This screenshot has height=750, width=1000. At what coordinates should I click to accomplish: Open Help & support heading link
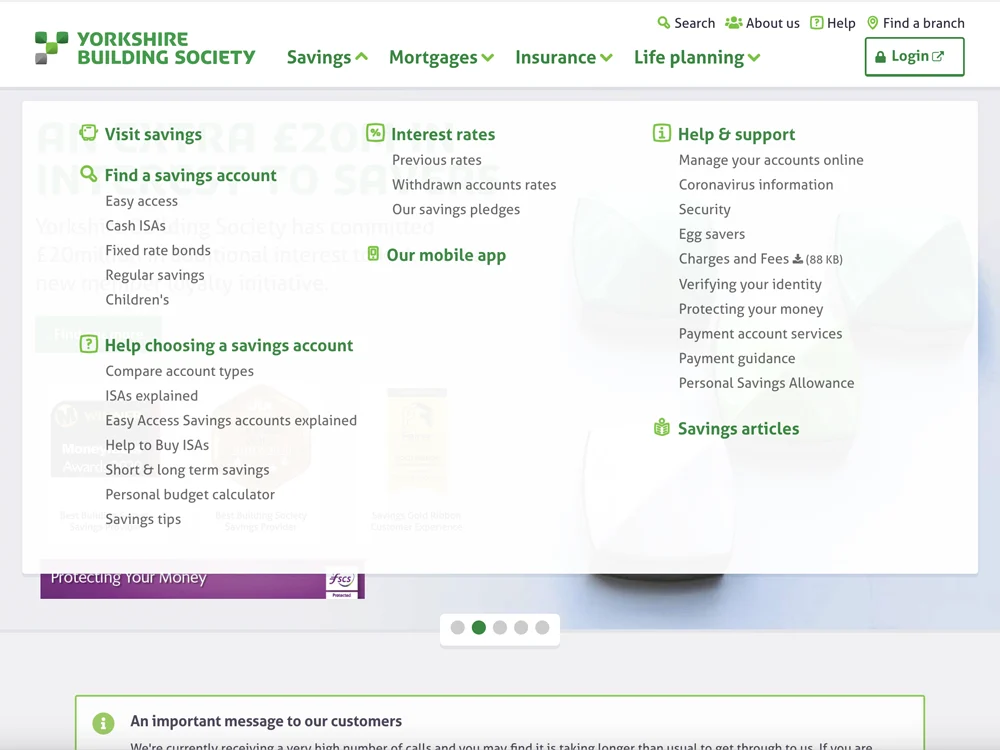click(x=737, y=135)
